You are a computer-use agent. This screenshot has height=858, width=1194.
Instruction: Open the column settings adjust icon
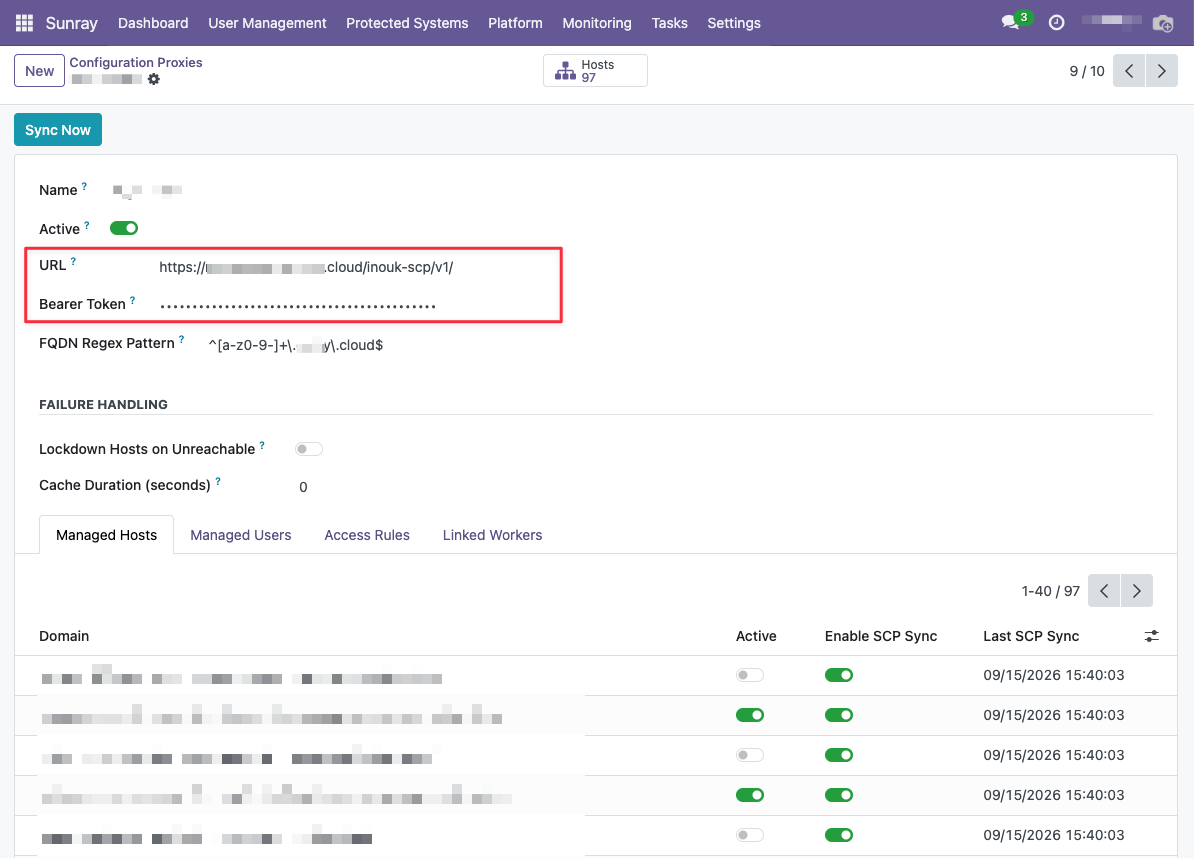1151,636
